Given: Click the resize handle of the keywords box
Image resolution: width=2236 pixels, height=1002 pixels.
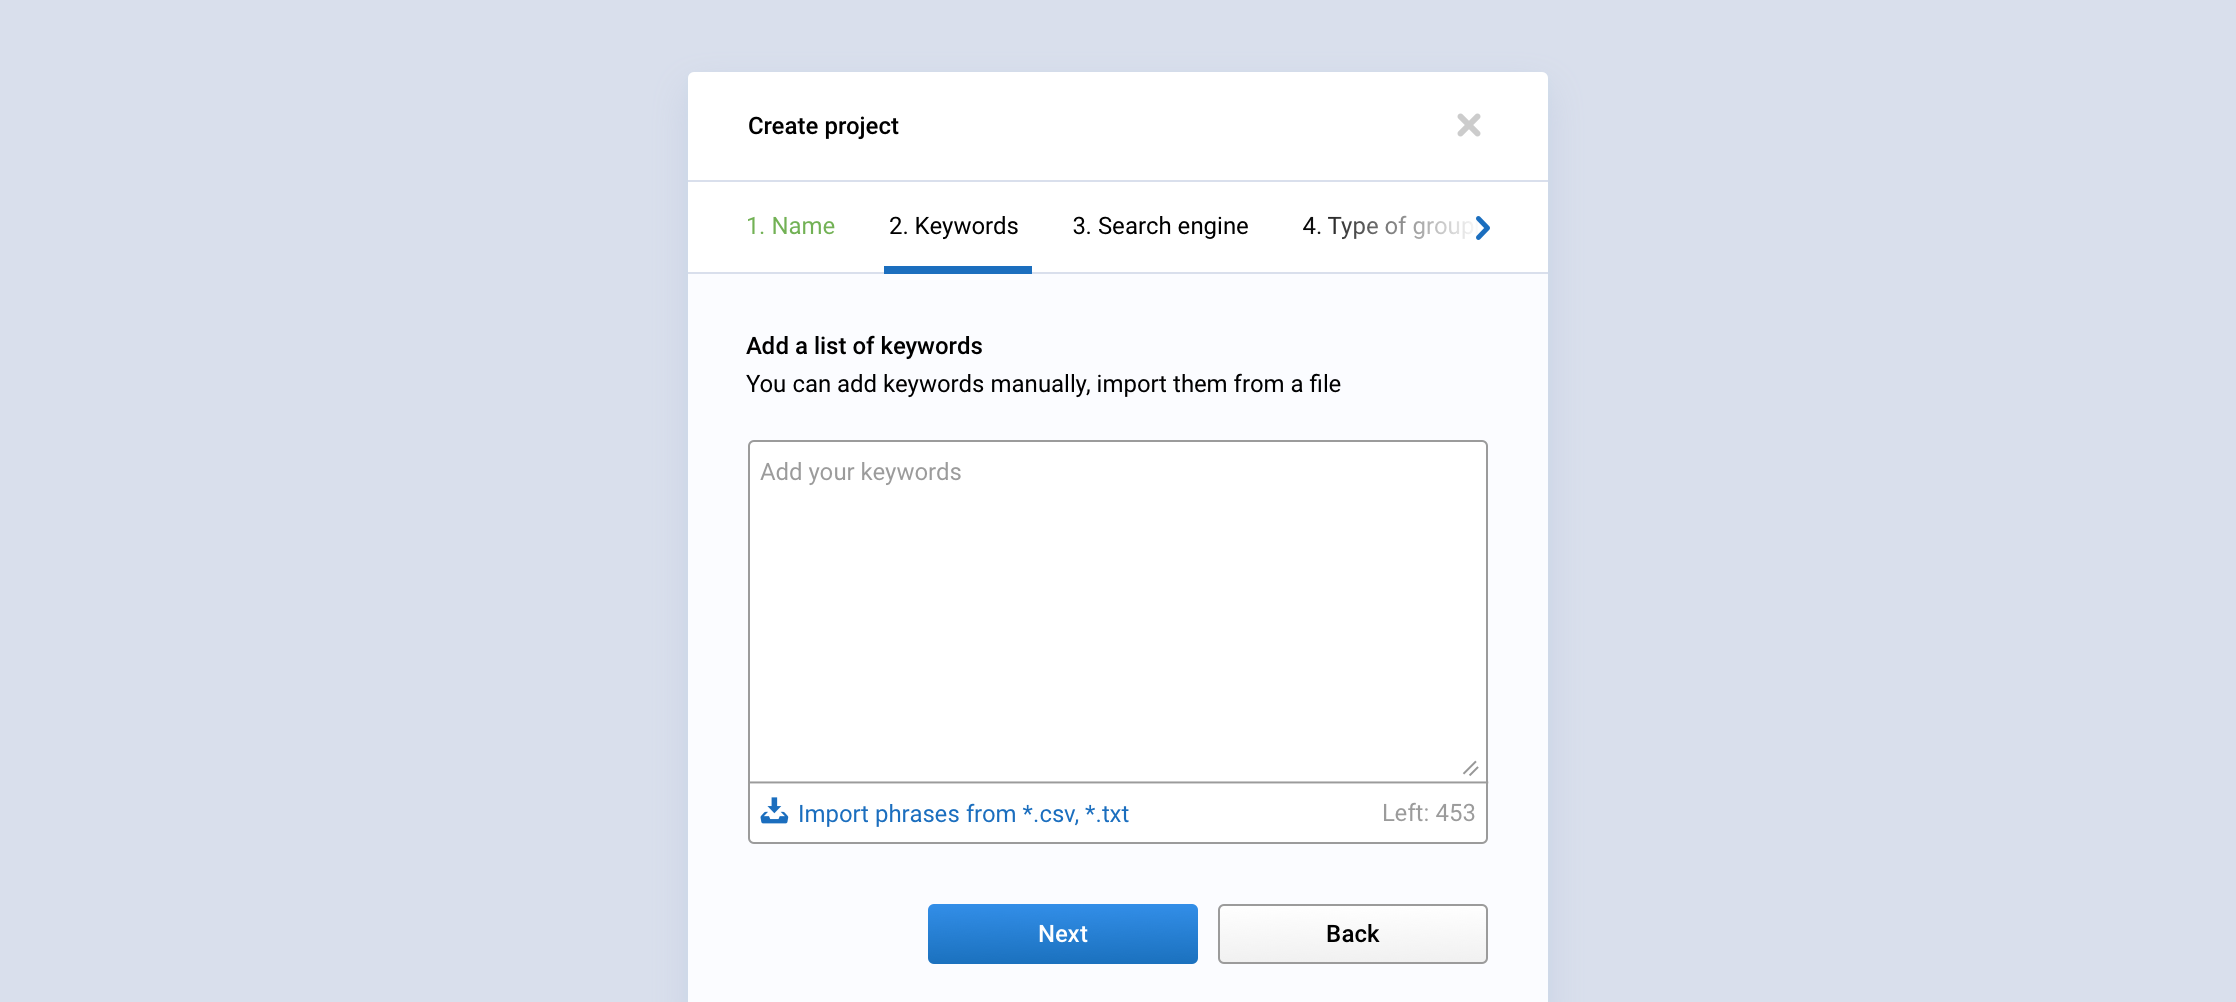Looking at the screenshot, I should point(1470,768).
